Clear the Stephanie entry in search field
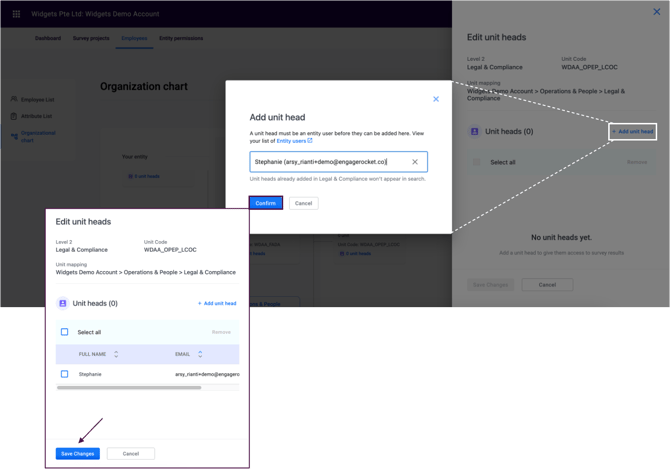670x469 pixels. point(415,162)
